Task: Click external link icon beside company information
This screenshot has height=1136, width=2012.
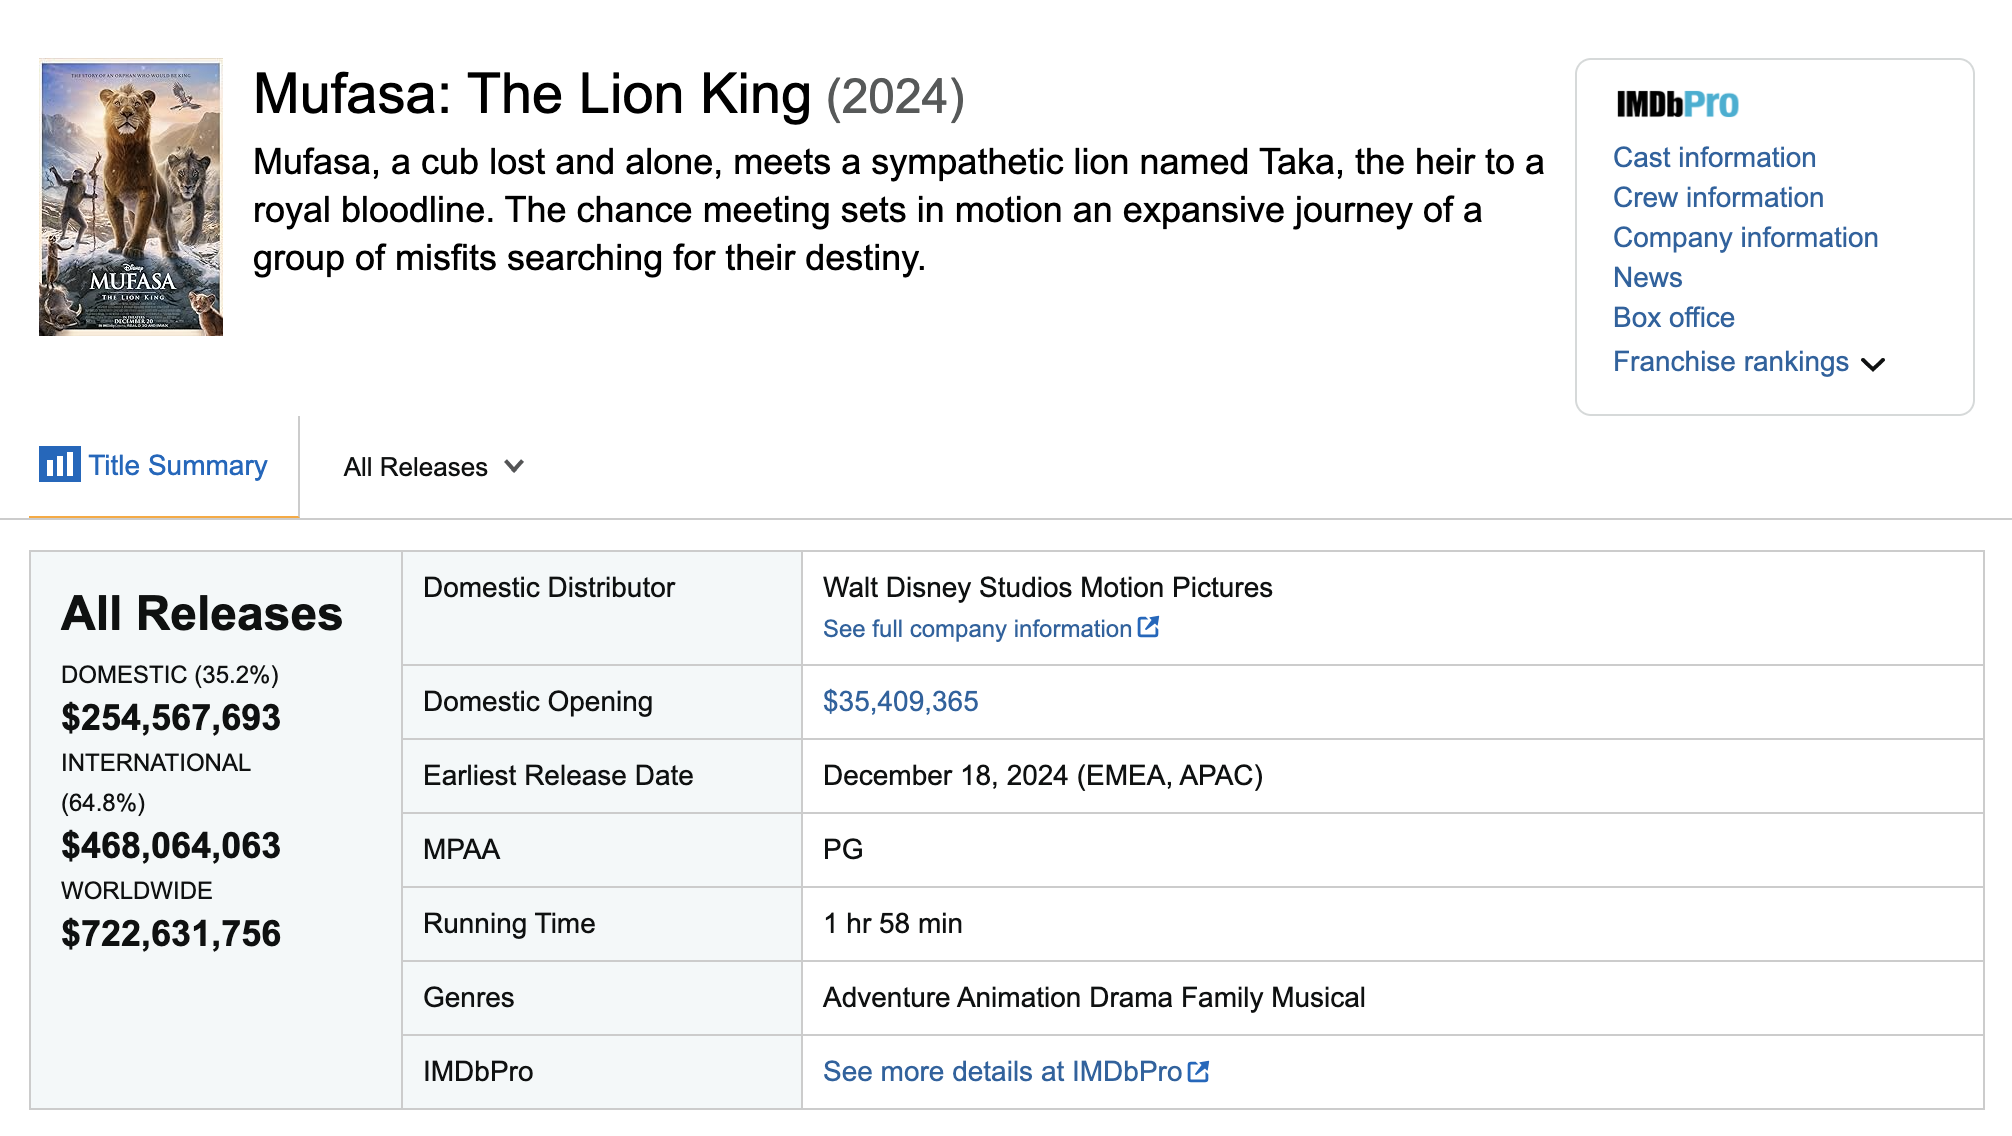Action: click(1148, 628)
